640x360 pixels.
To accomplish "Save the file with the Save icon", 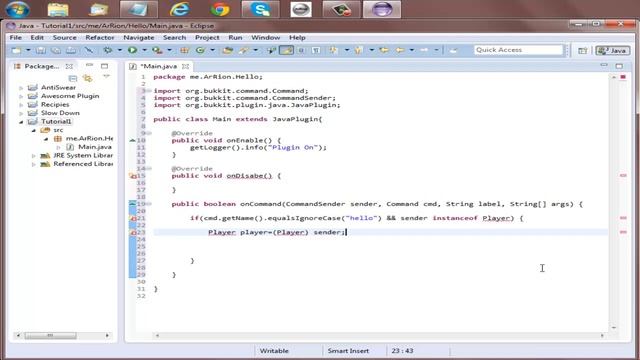I will pyautogui.click(x=41, y=50).
